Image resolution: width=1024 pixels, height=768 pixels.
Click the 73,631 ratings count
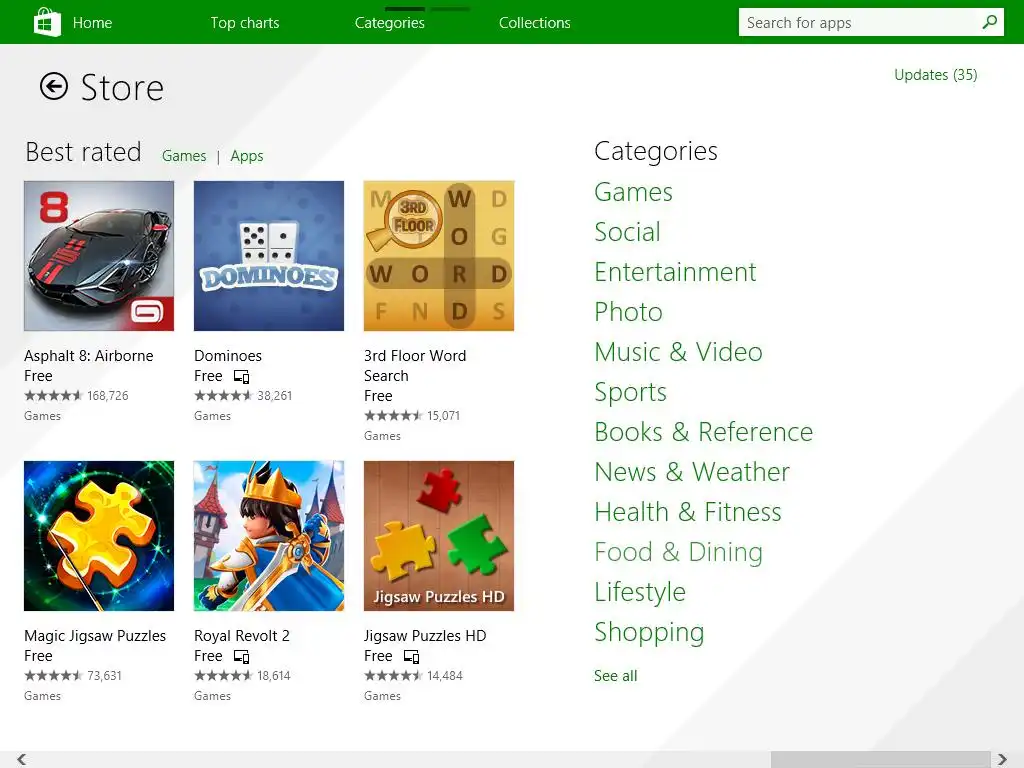(105, 676)
